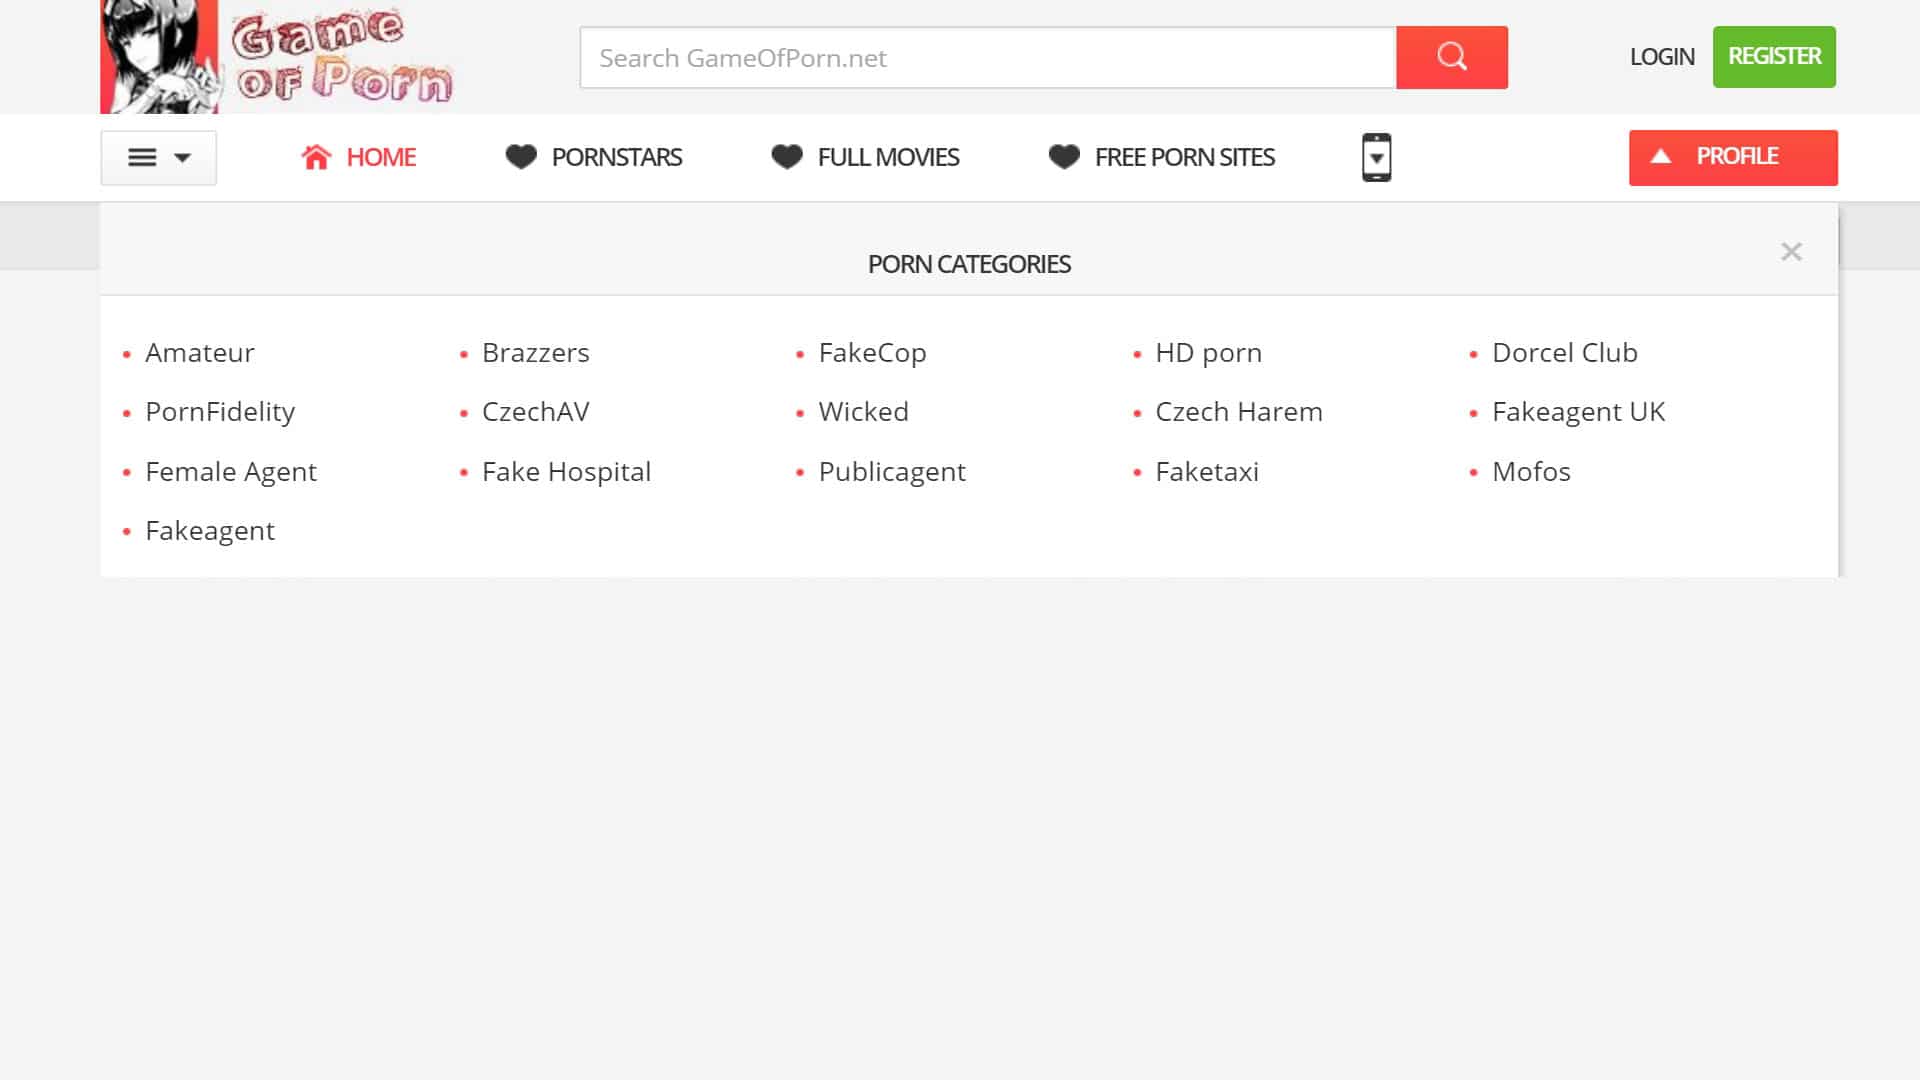
Task: Open the Home menu item
Action: click(380, 157)
